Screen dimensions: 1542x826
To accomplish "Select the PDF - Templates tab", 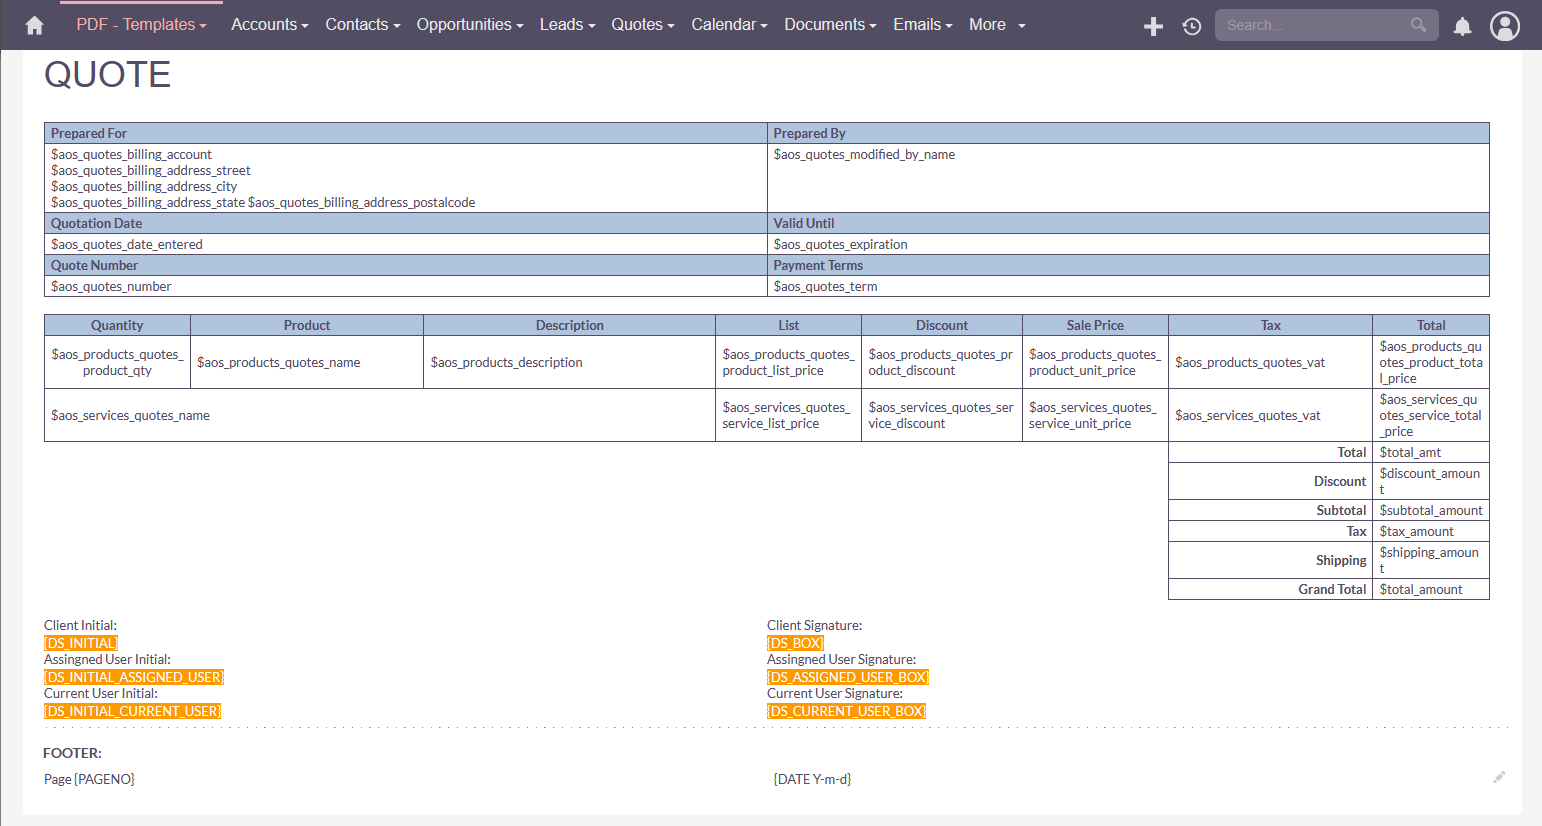I will (x=141, y=24).
